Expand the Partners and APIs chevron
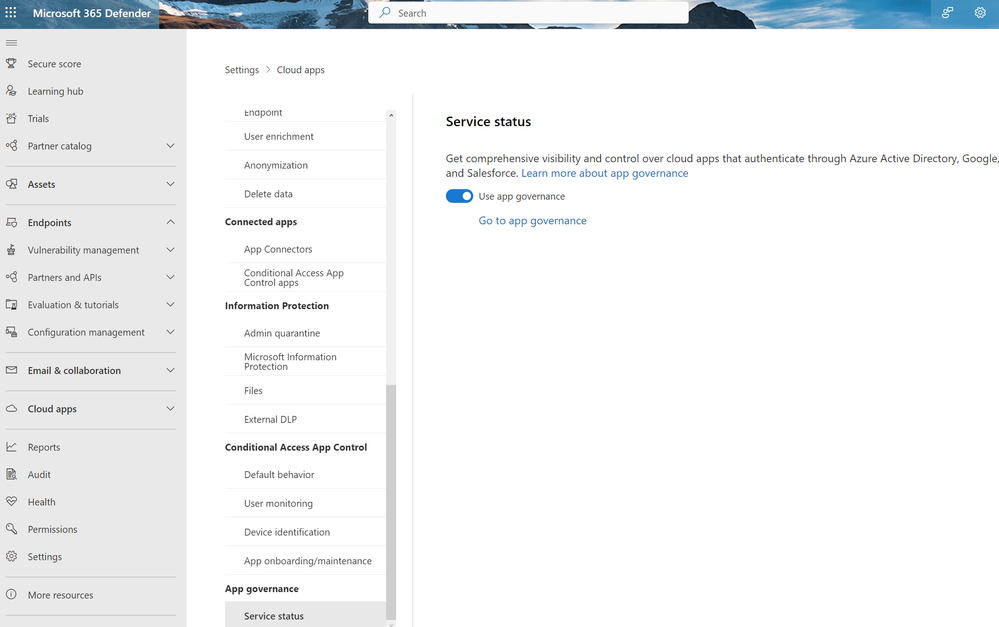This screenshot has height=627, width=999. click(x=170, y=277)
